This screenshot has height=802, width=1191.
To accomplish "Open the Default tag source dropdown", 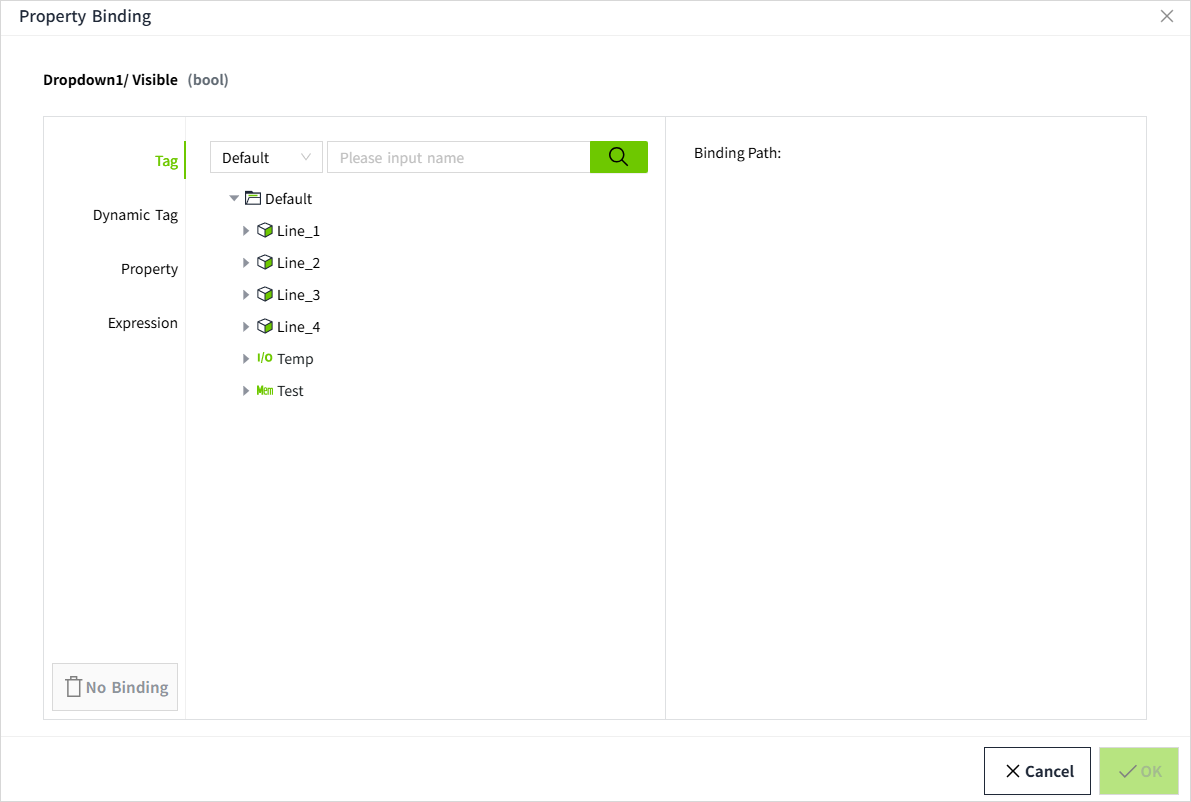I will 266,158.
